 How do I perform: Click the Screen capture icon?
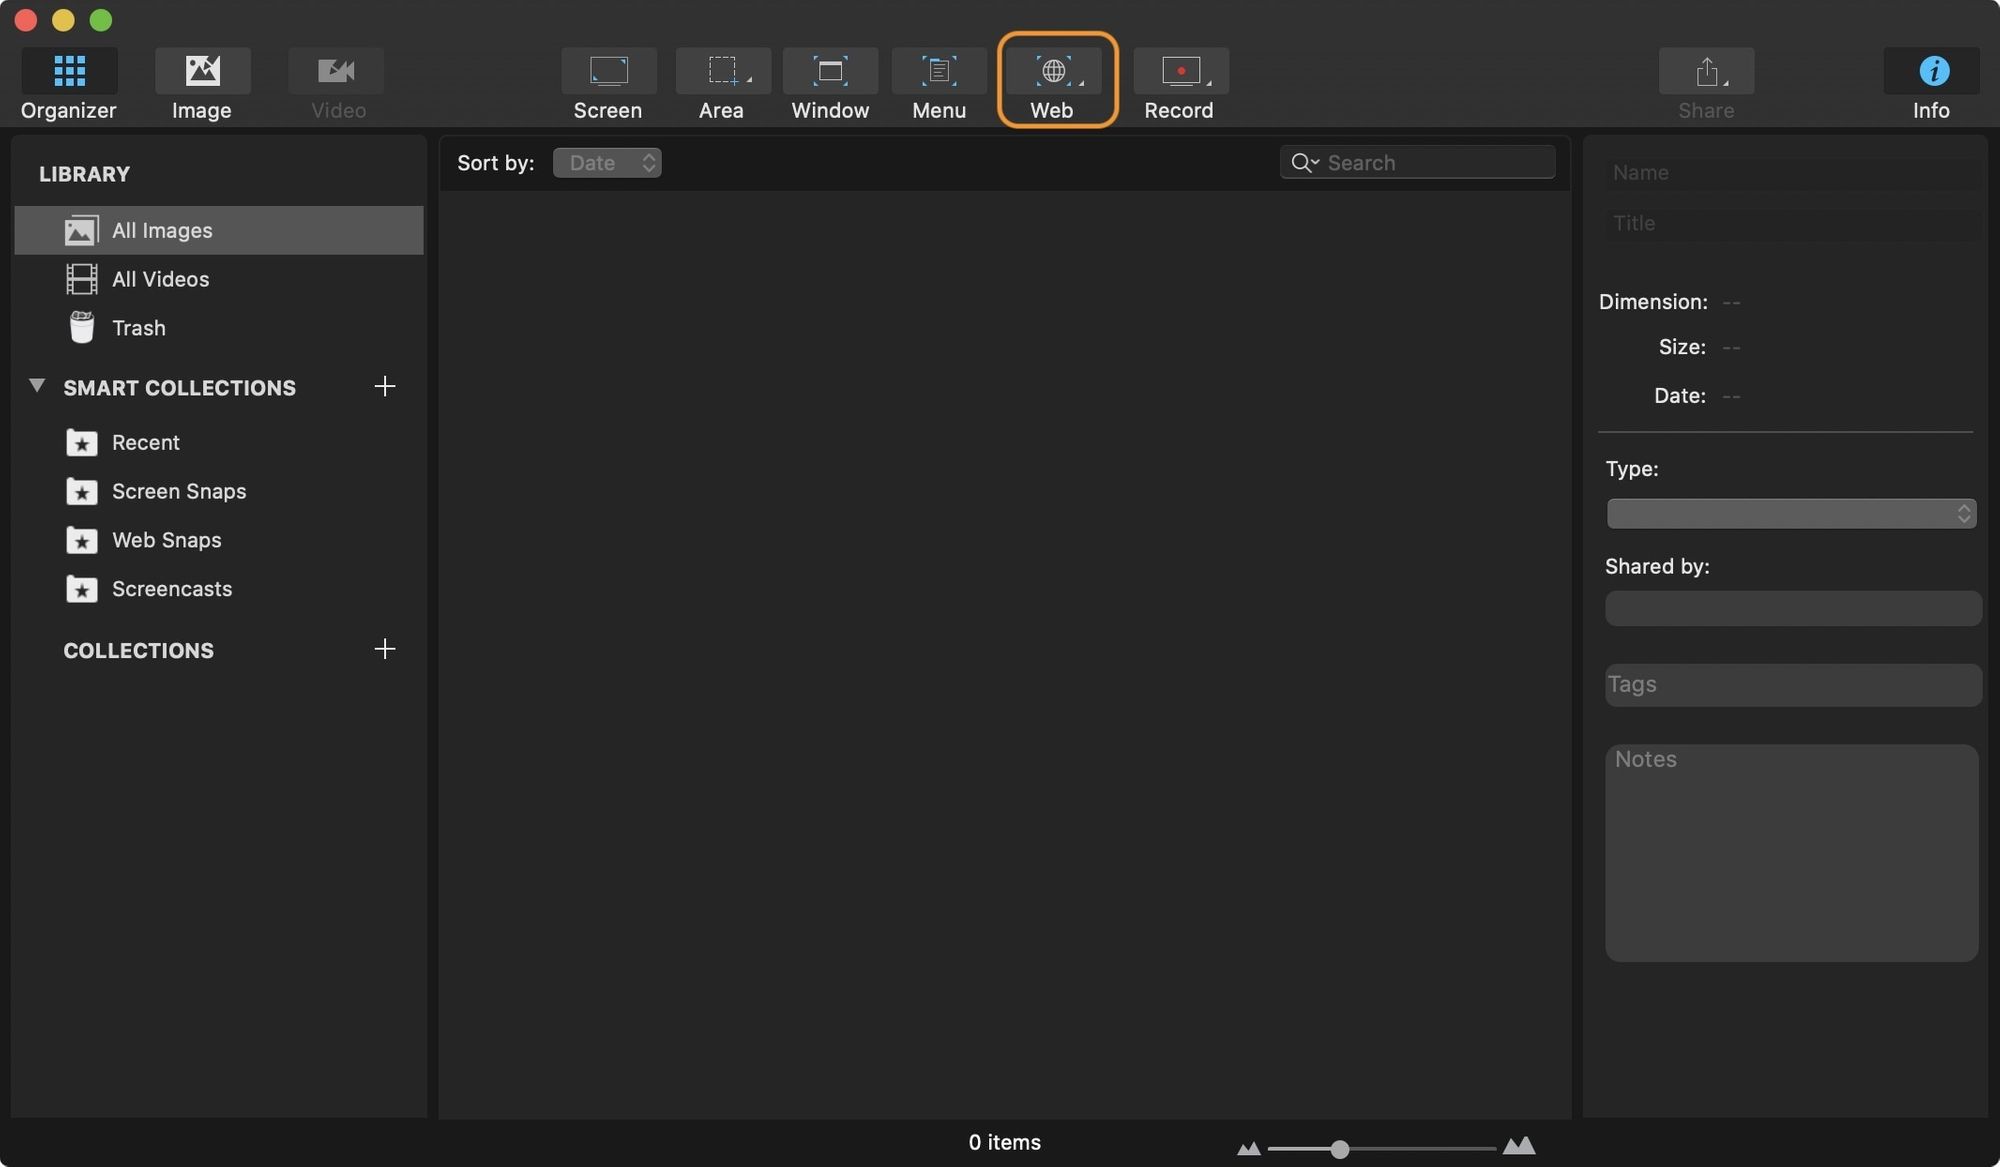tap(608, 71)
